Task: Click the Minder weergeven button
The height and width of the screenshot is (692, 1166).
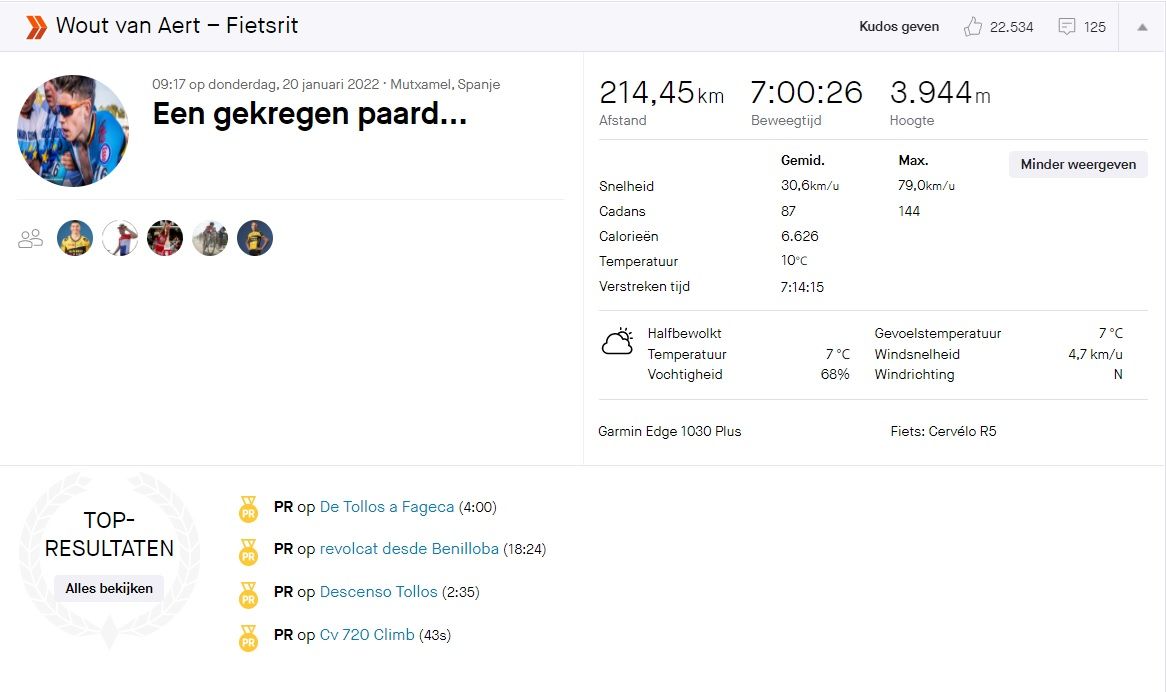Action: (x=1077, y=164)
